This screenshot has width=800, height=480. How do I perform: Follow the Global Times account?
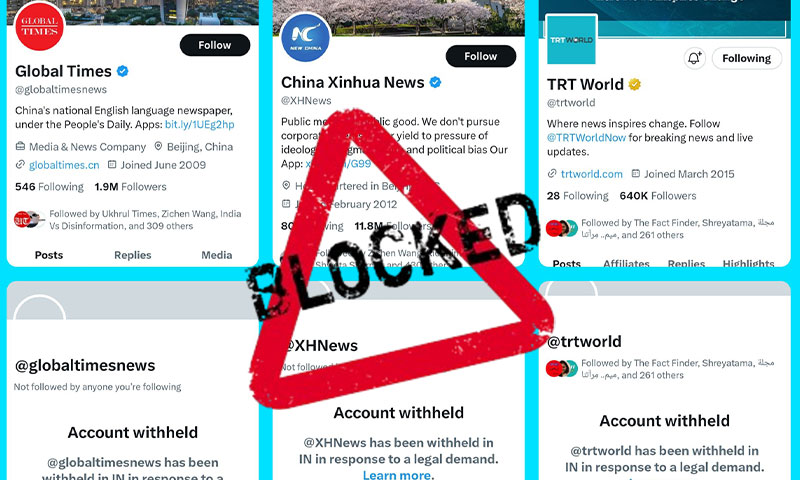tap(215, 45)
